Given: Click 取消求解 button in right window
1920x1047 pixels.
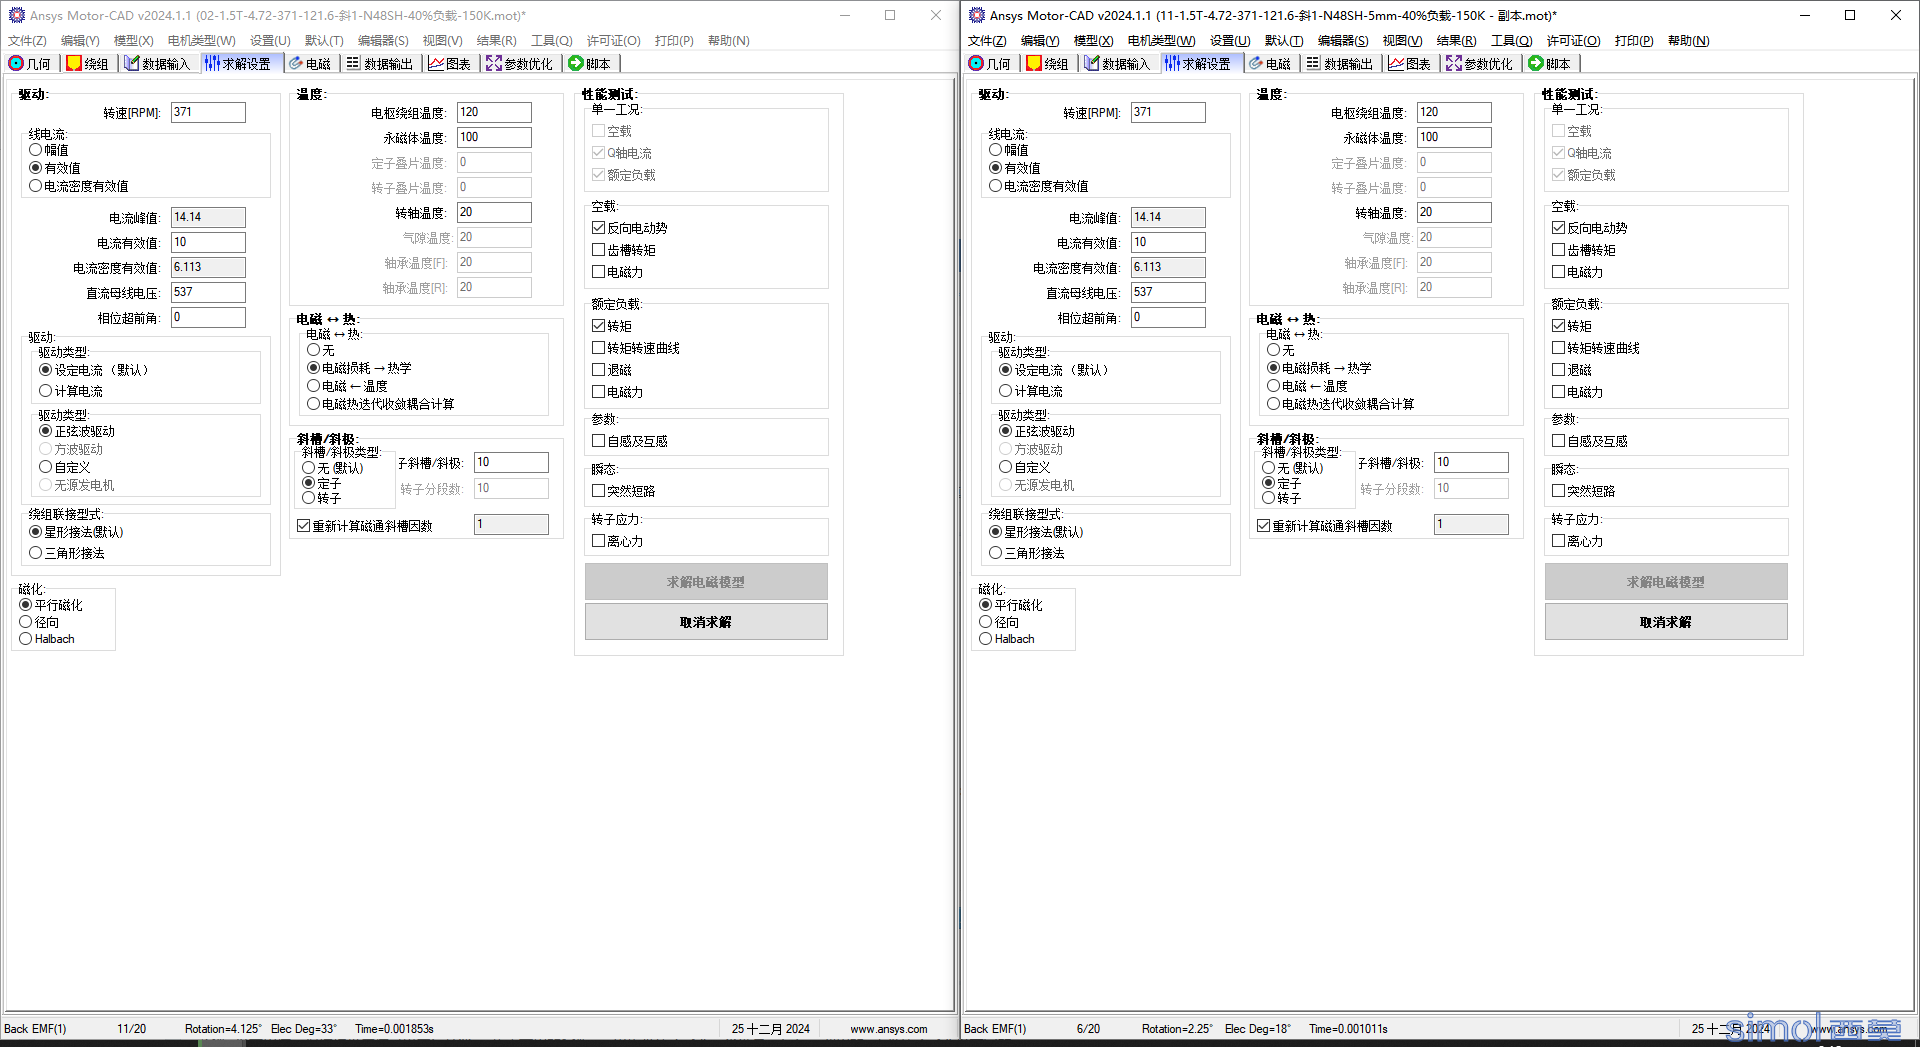Looking at the screenshot, I should coord(1666,622).
